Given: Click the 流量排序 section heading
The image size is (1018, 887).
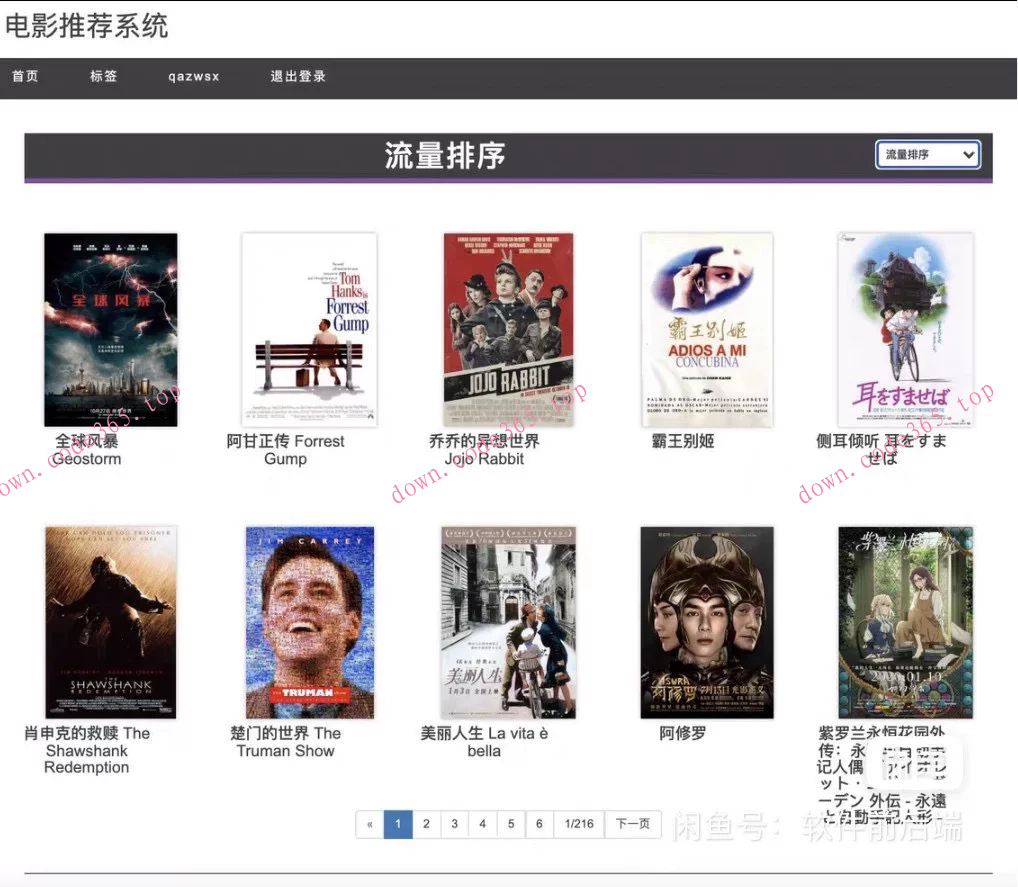Looking at the screenshot, I should click(x=445, y=156).
